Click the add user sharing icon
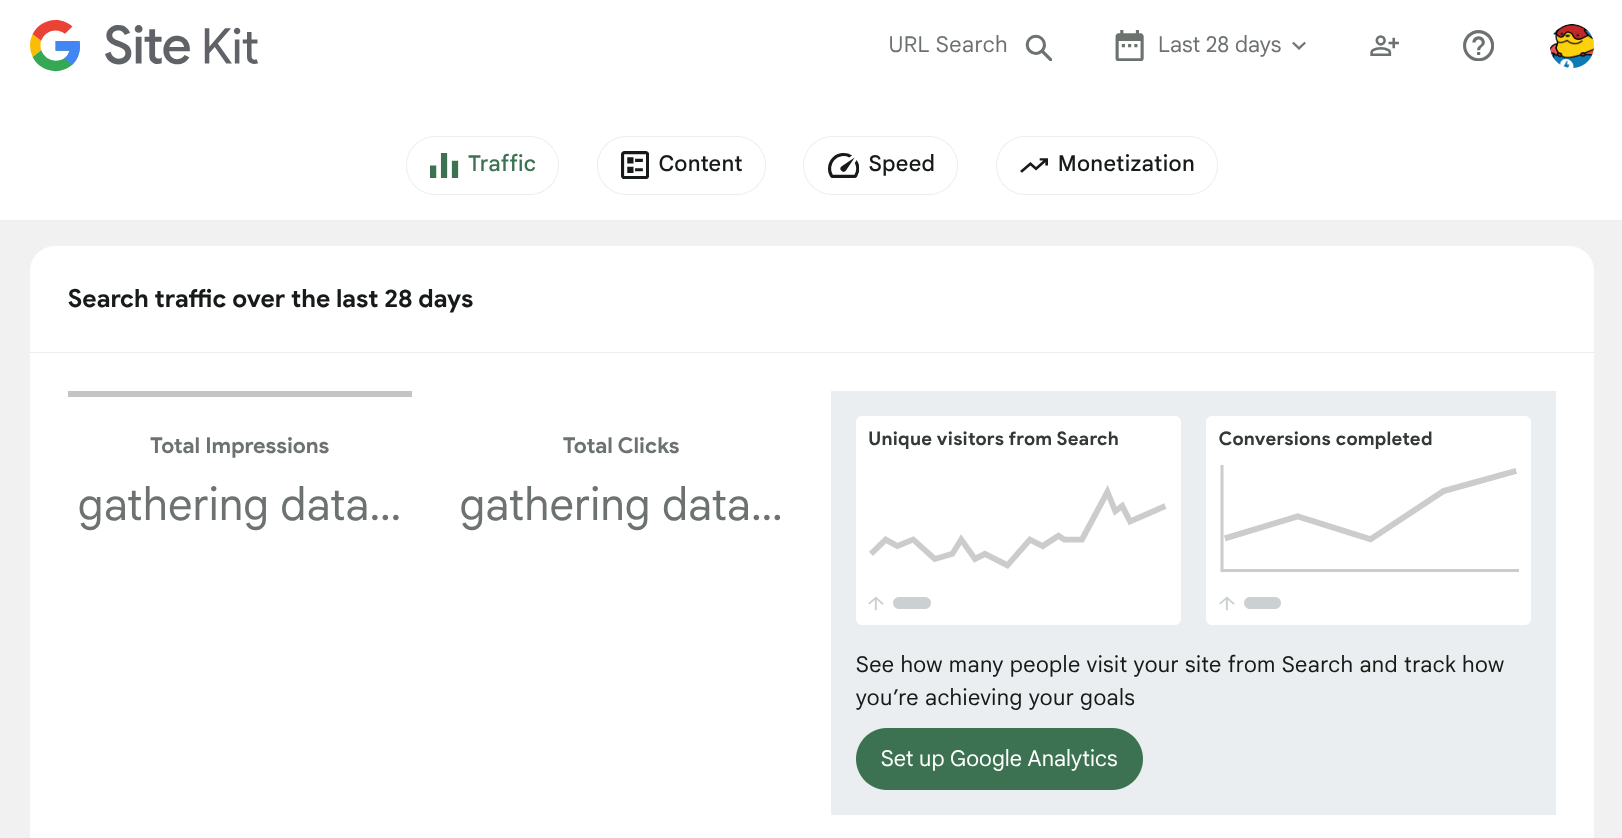 tap(1384, 46)
